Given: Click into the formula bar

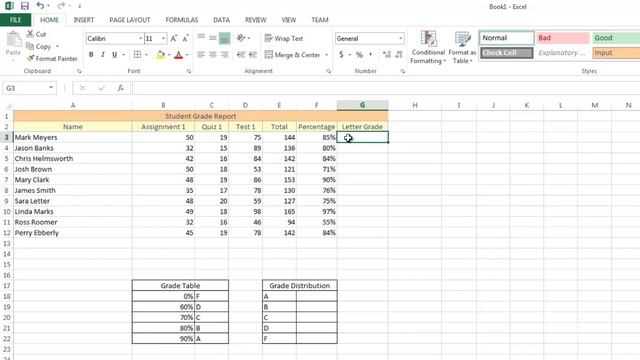Looking at the screenshot, I should [386, 88].
